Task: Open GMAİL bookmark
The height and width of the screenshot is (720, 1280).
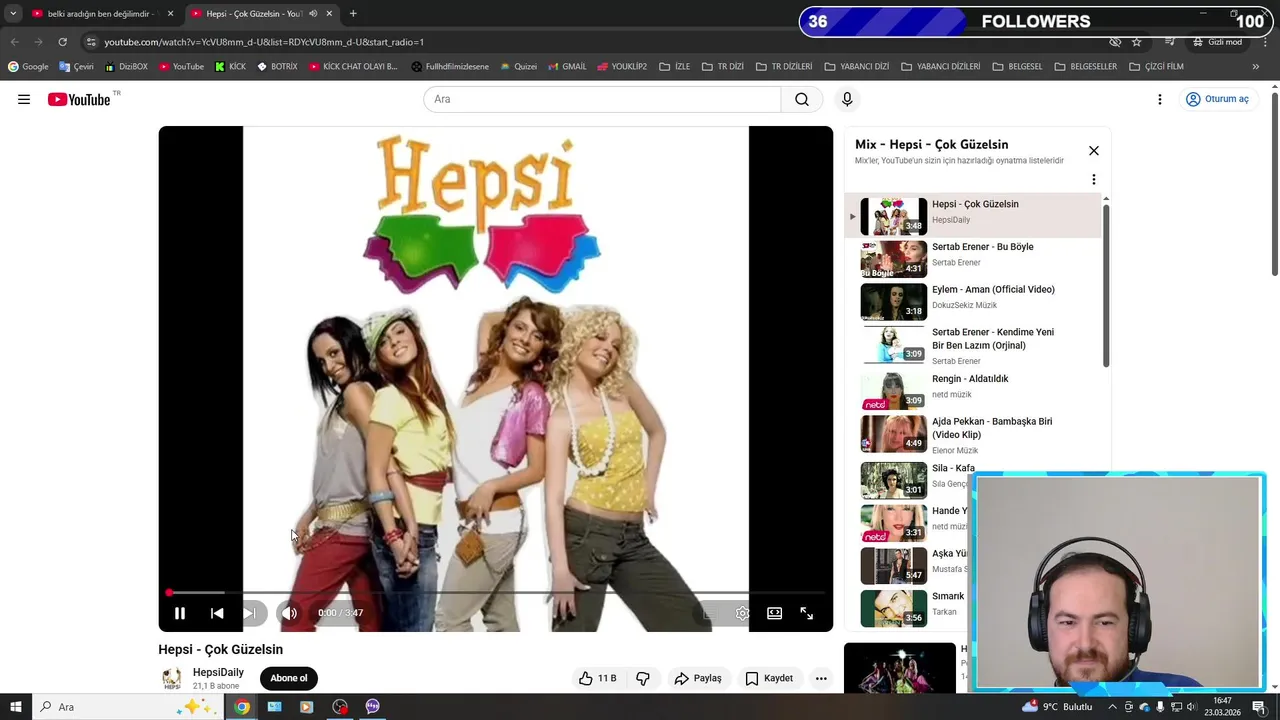Action: click(x=566, y=67)
